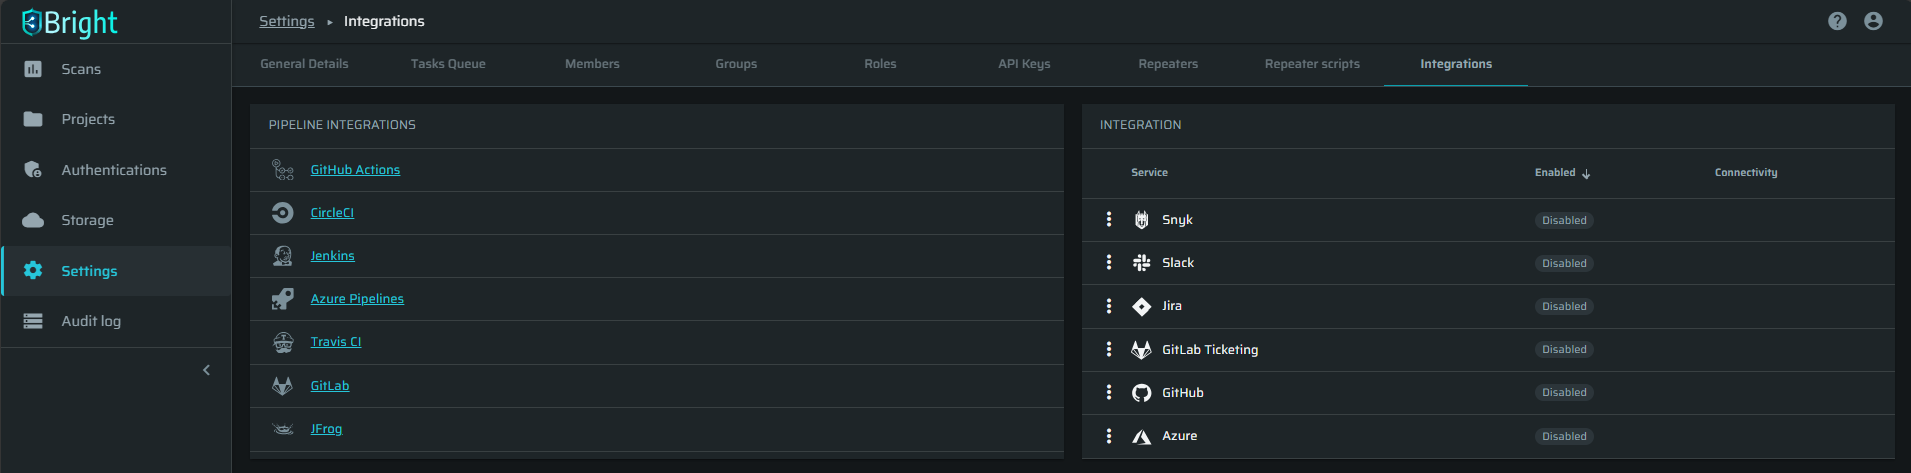This screenshot has width=1911, height=473.
Task: Switch to the General Details tab
Action: click(x=304, y=64)
